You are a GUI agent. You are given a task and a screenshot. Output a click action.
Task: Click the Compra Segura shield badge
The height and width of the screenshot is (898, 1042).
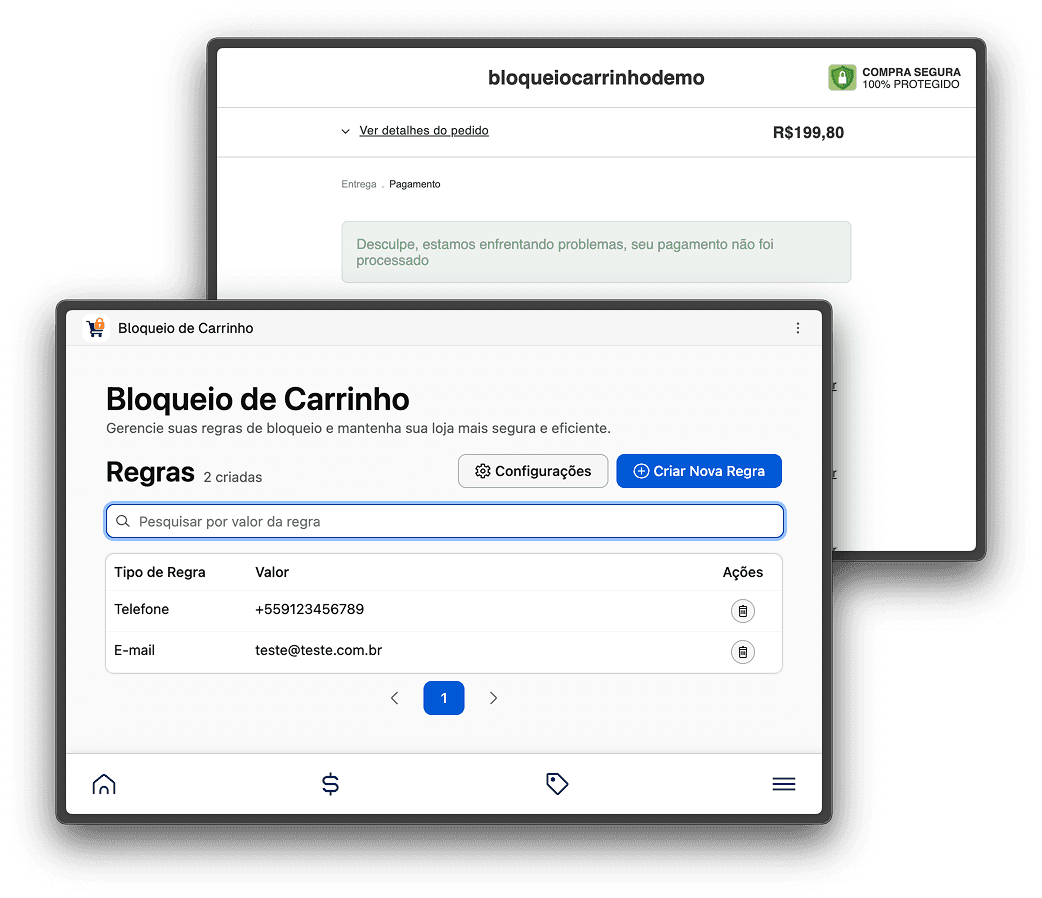click(x=841, y=77)
